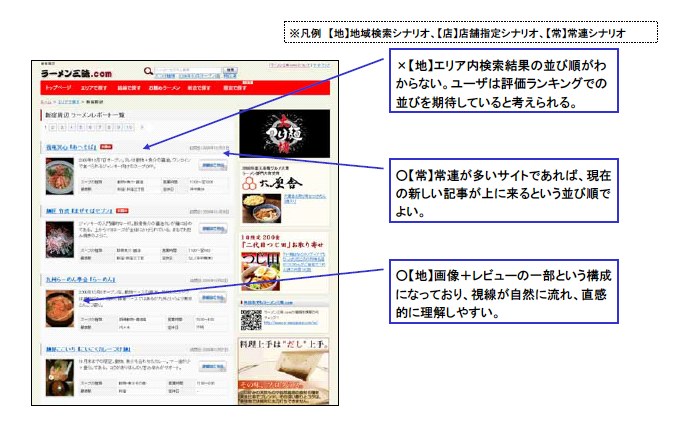Click the ホーム breadcrumb link

point(46,102)
